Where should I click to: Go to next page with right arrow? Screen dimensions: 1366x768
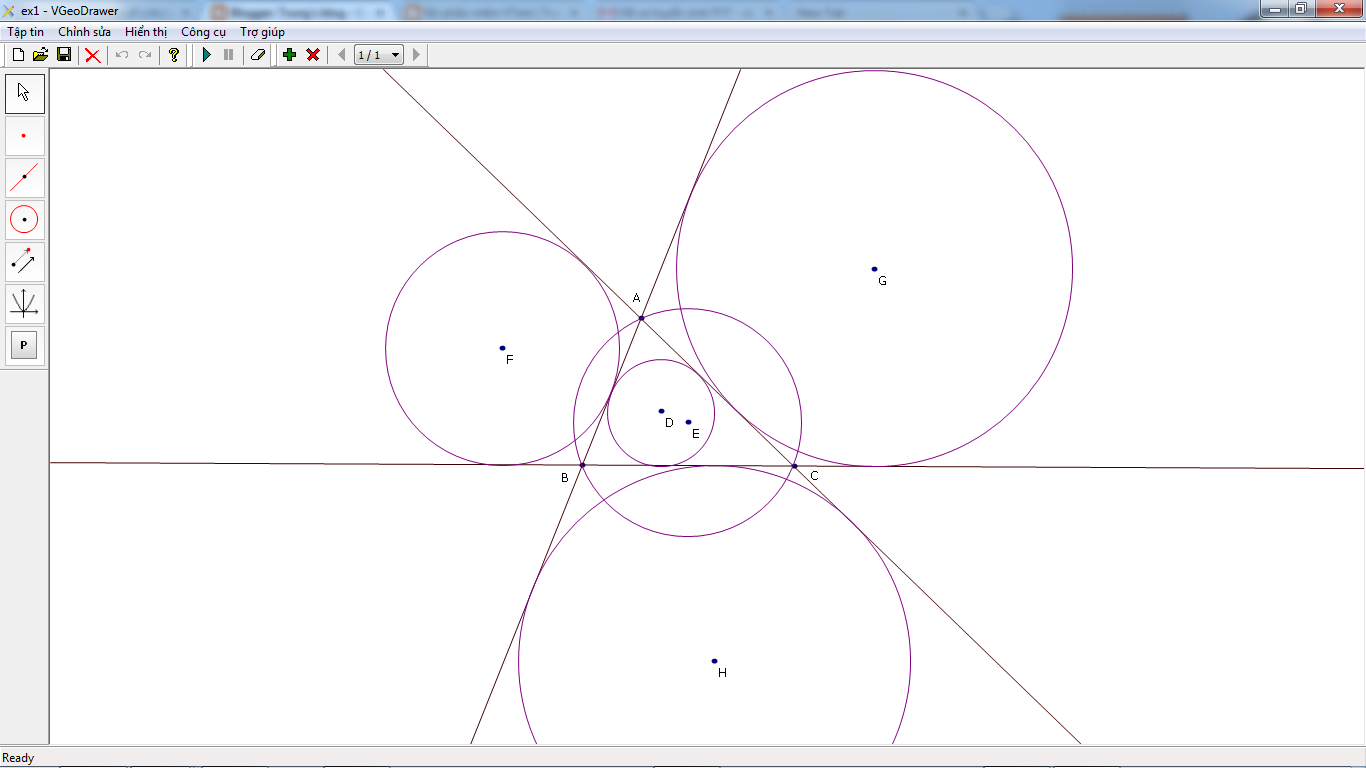click(416, 55)
